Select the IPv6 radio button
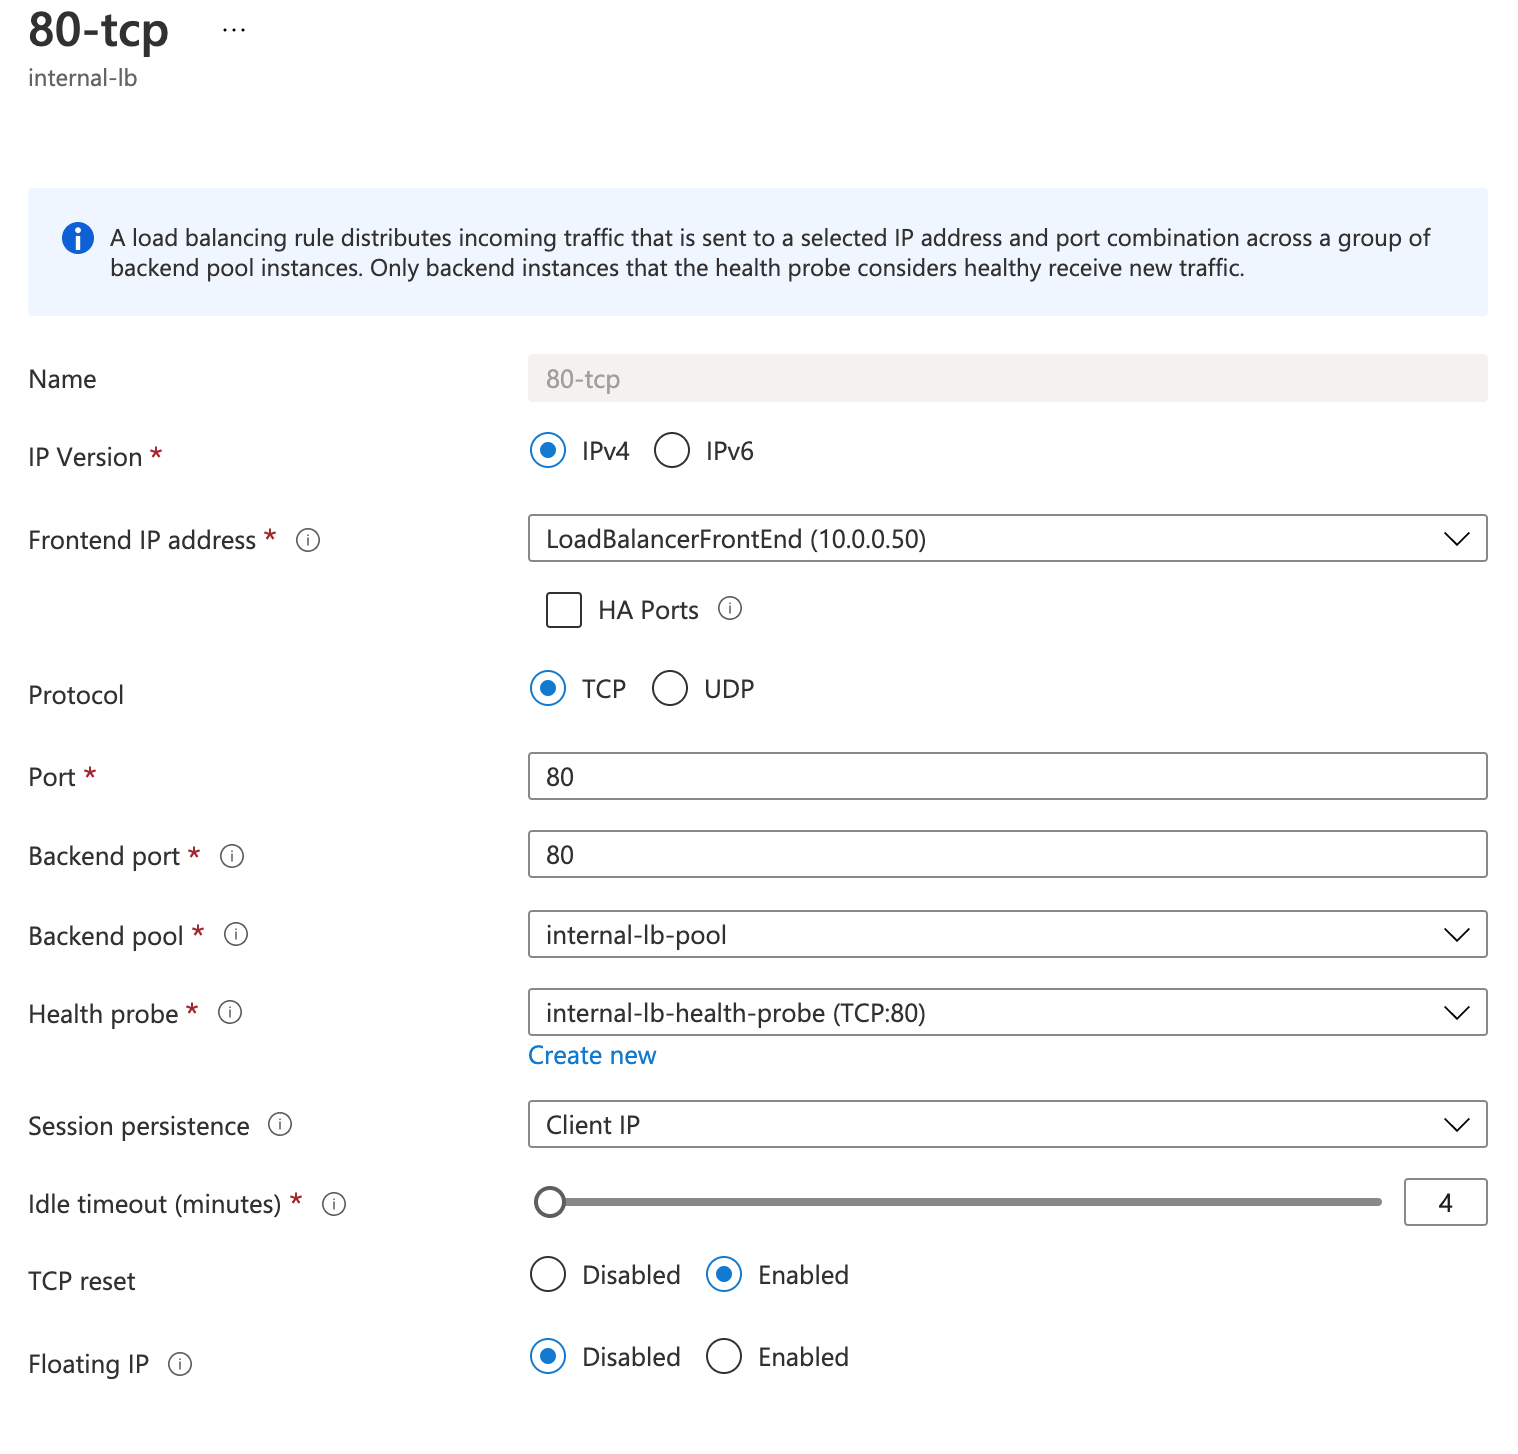Image resolution: width=1518 pixels, height=1454 pixels. [672, 450]
